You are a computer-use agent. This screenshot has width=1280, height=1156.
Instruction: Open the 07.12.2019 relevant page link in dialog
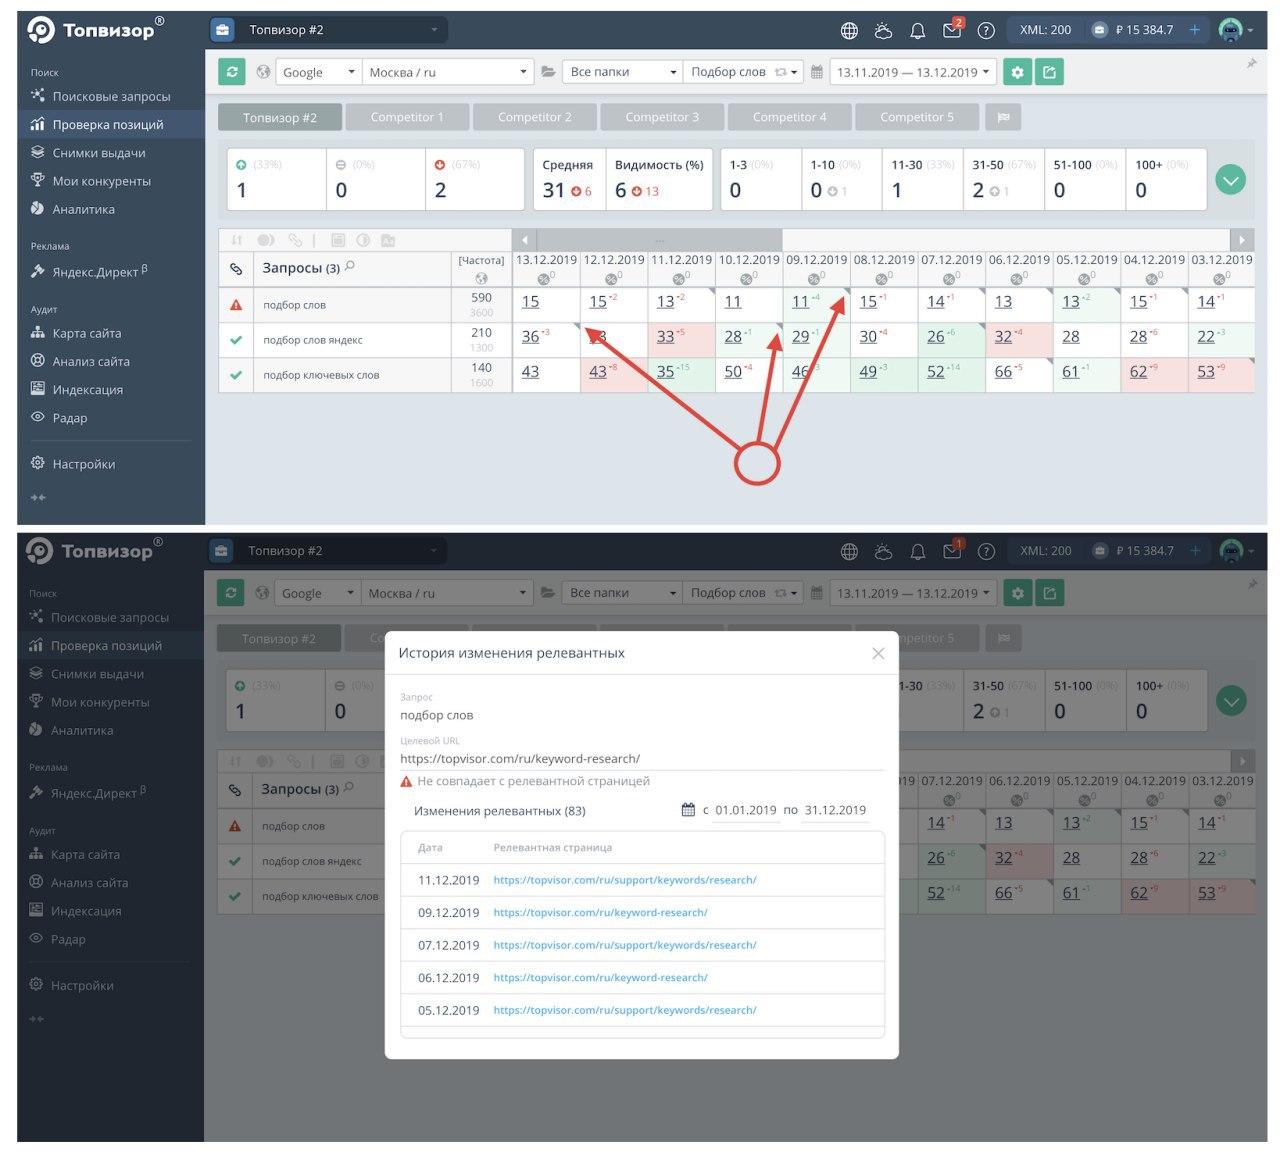[625, 945]
